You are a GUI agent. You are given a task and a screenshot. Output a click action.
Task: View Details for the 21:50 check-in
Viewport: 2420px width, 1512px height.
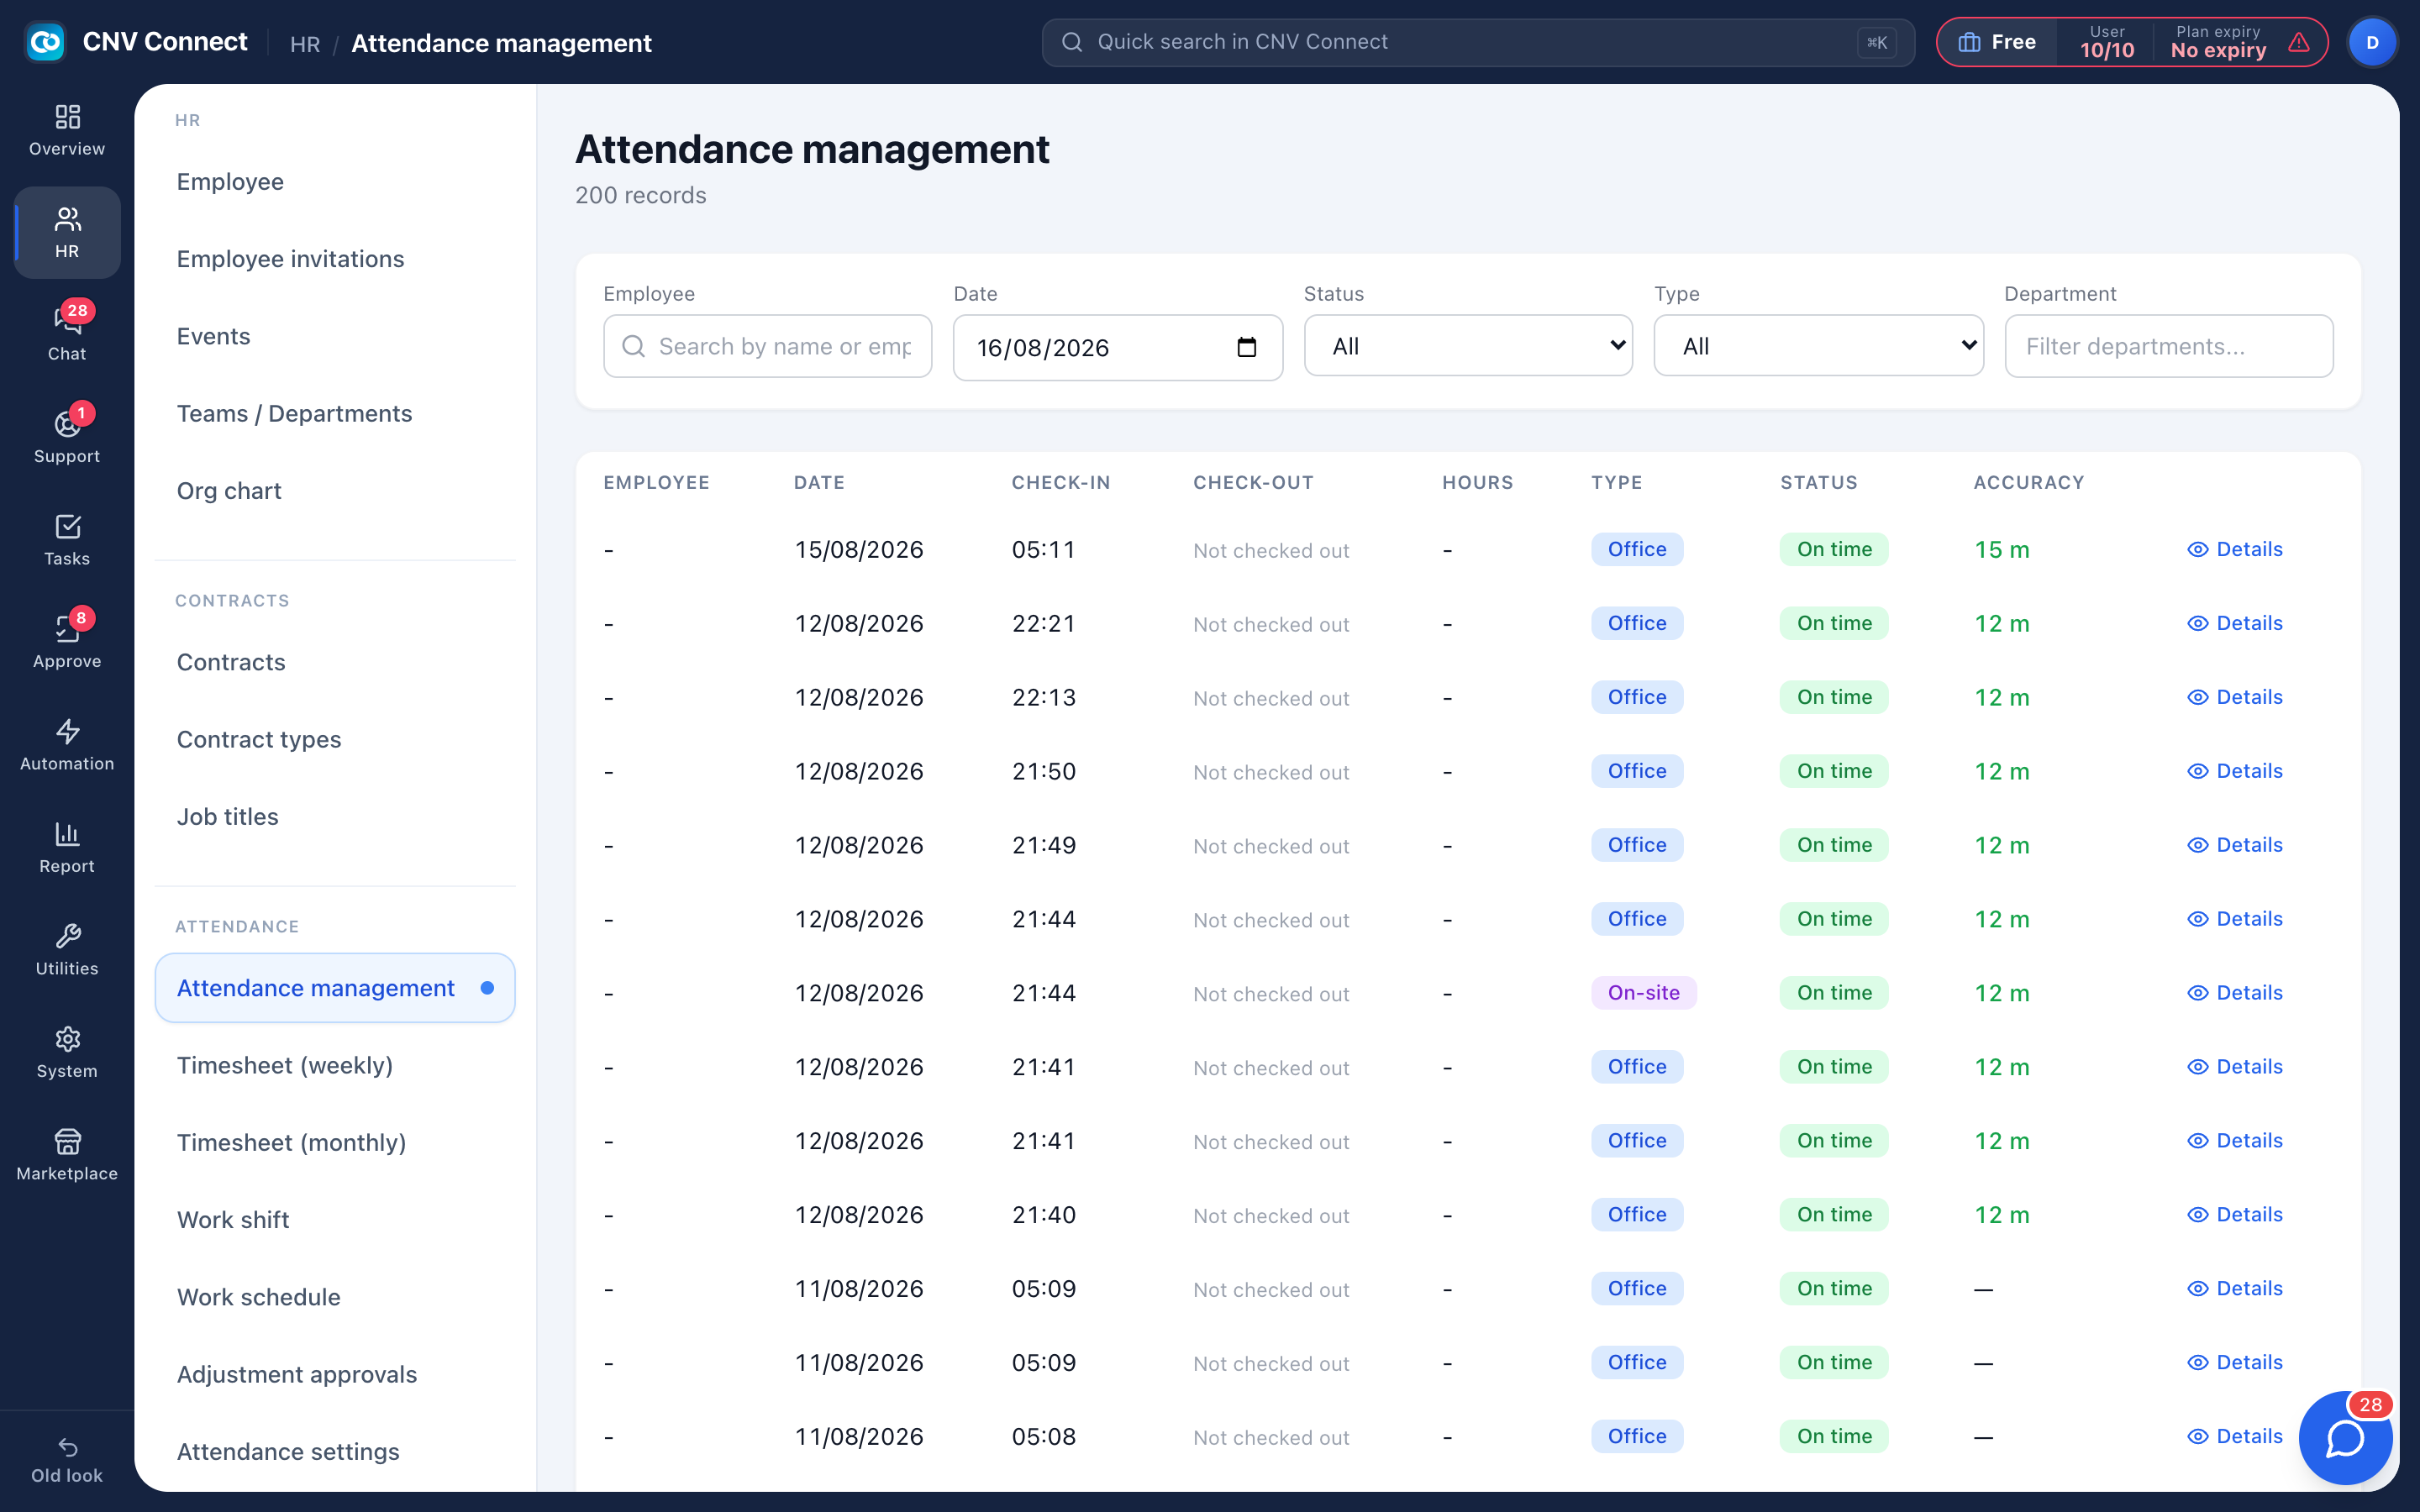tap(2235, 771)
